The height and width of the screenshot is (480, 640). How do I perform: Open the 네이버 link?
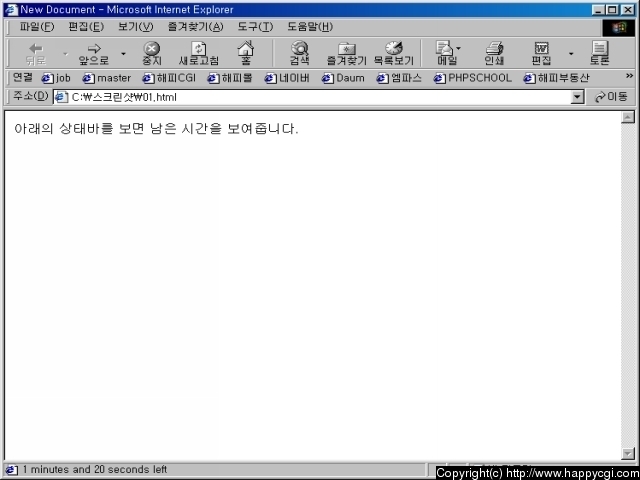(x=287, y=78)
